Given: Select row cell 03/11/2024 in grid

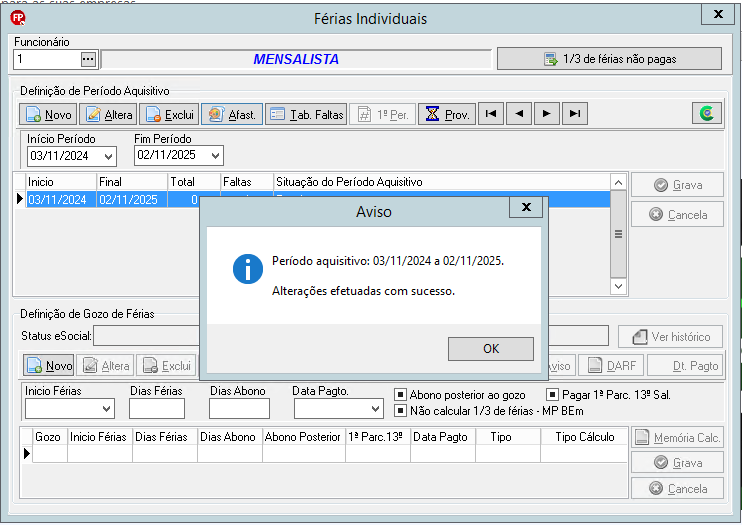Looking at the screenshot, I should click(61, 199).
